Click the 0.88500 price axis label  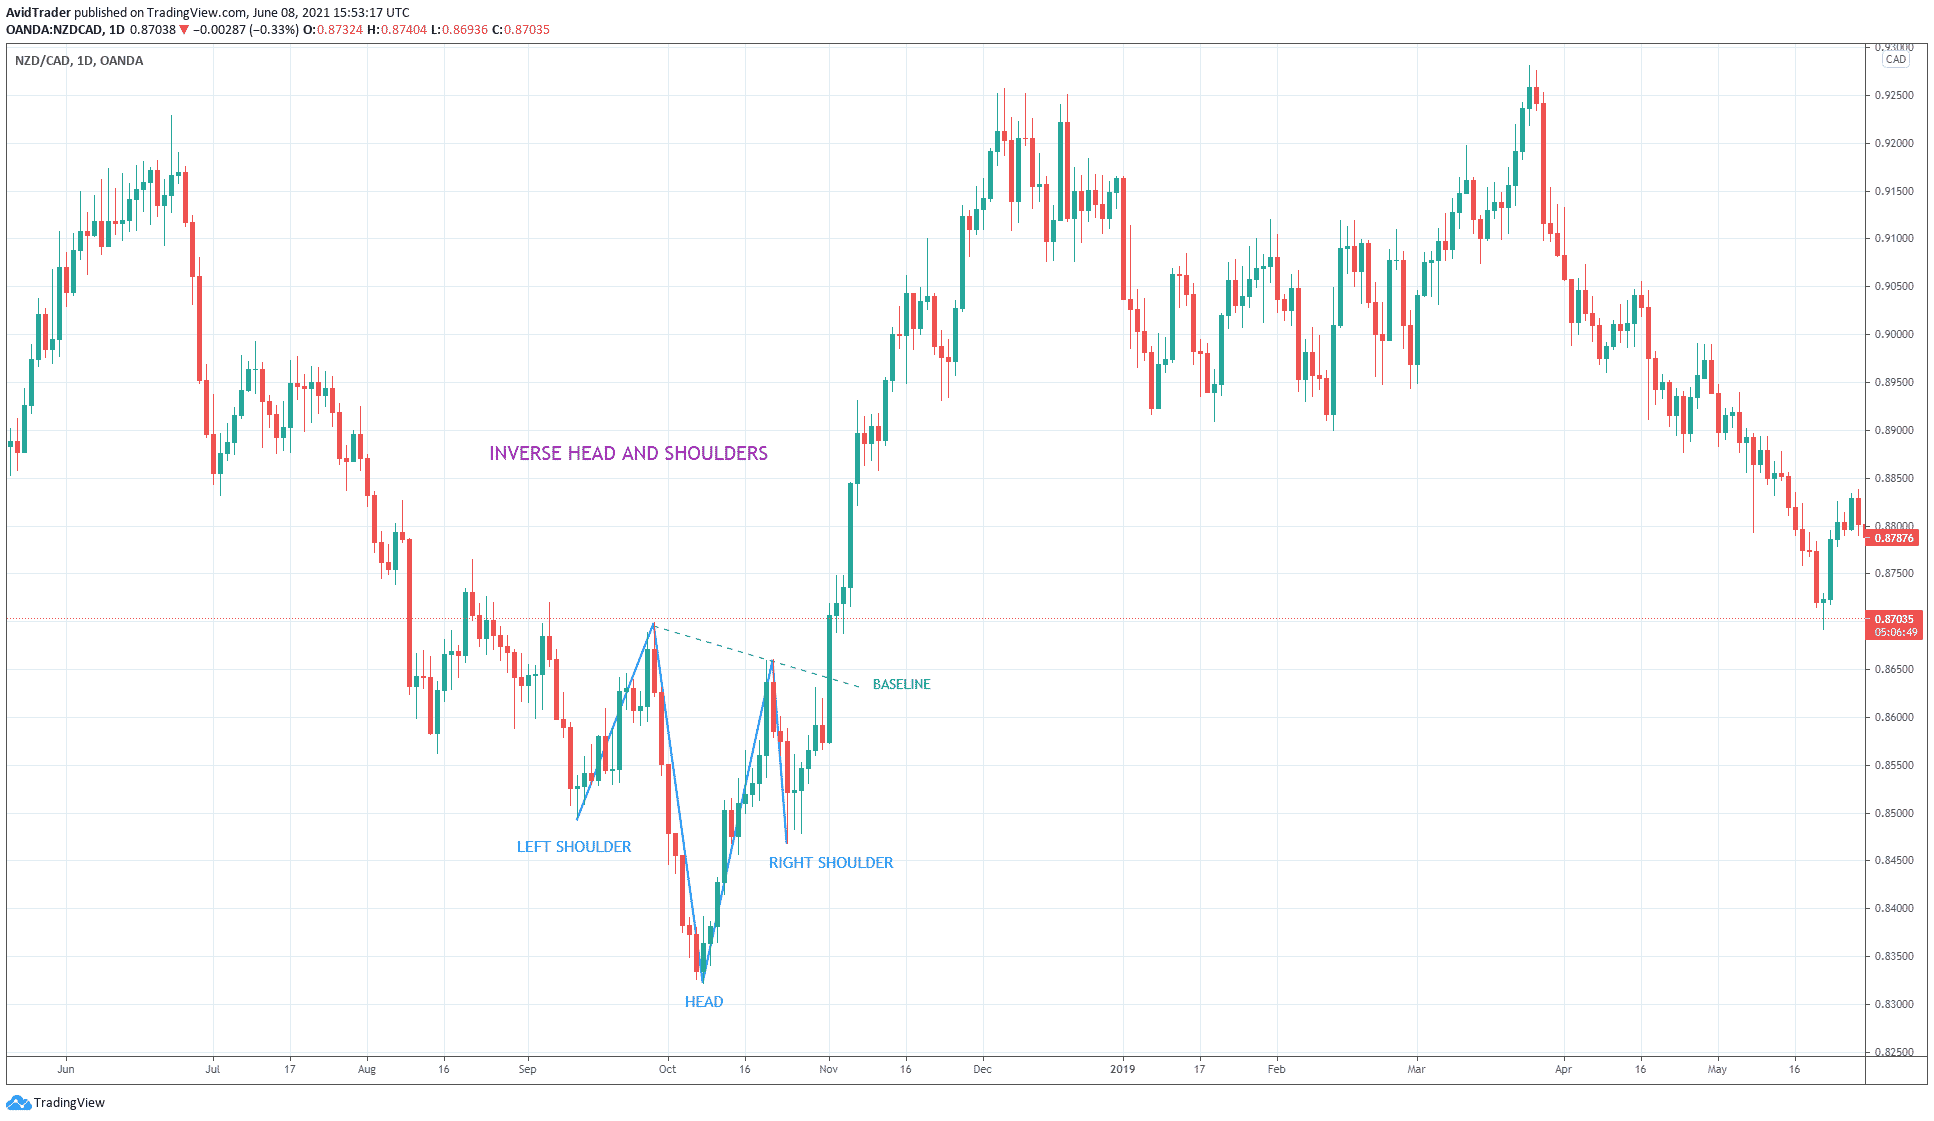(1894, 479)
